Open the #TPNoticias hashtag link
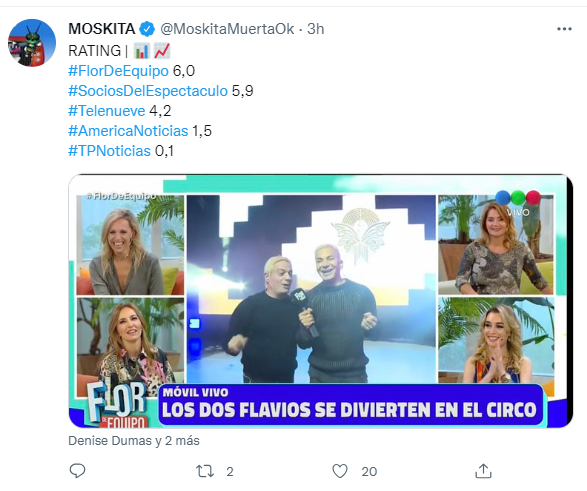Image resolution: width=587 pixels, height=491 pixels. tap(109, 151)
